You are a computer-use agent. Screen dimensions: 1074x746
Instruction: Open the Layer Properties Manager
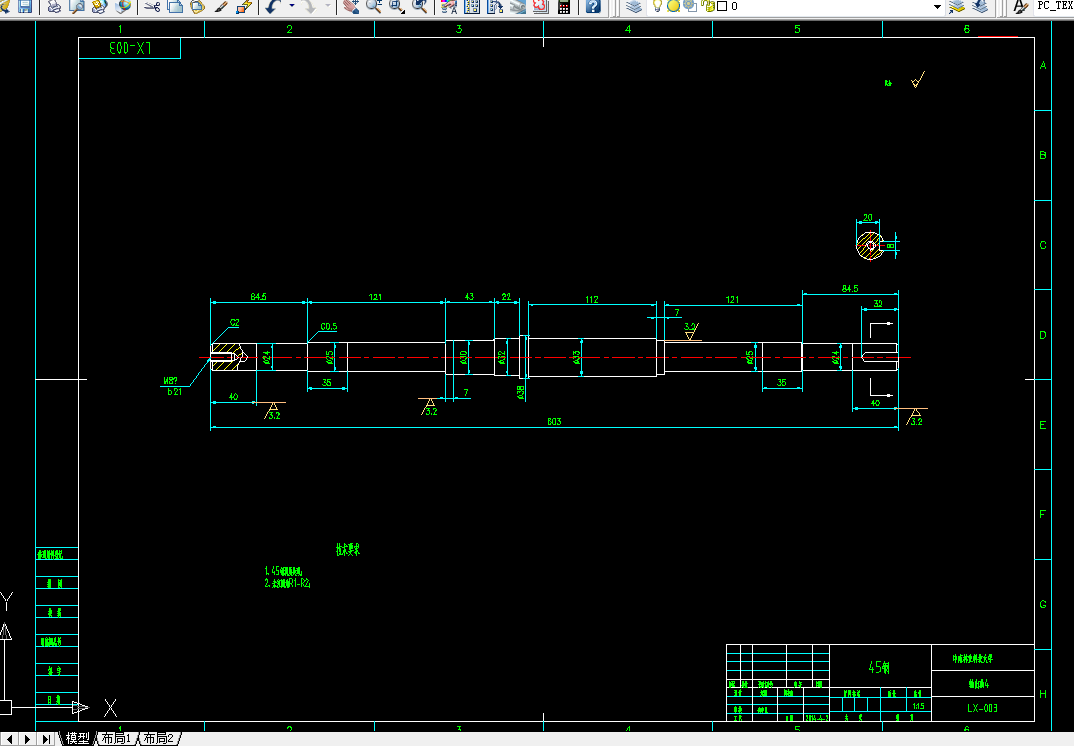click(x=634, y=6)
